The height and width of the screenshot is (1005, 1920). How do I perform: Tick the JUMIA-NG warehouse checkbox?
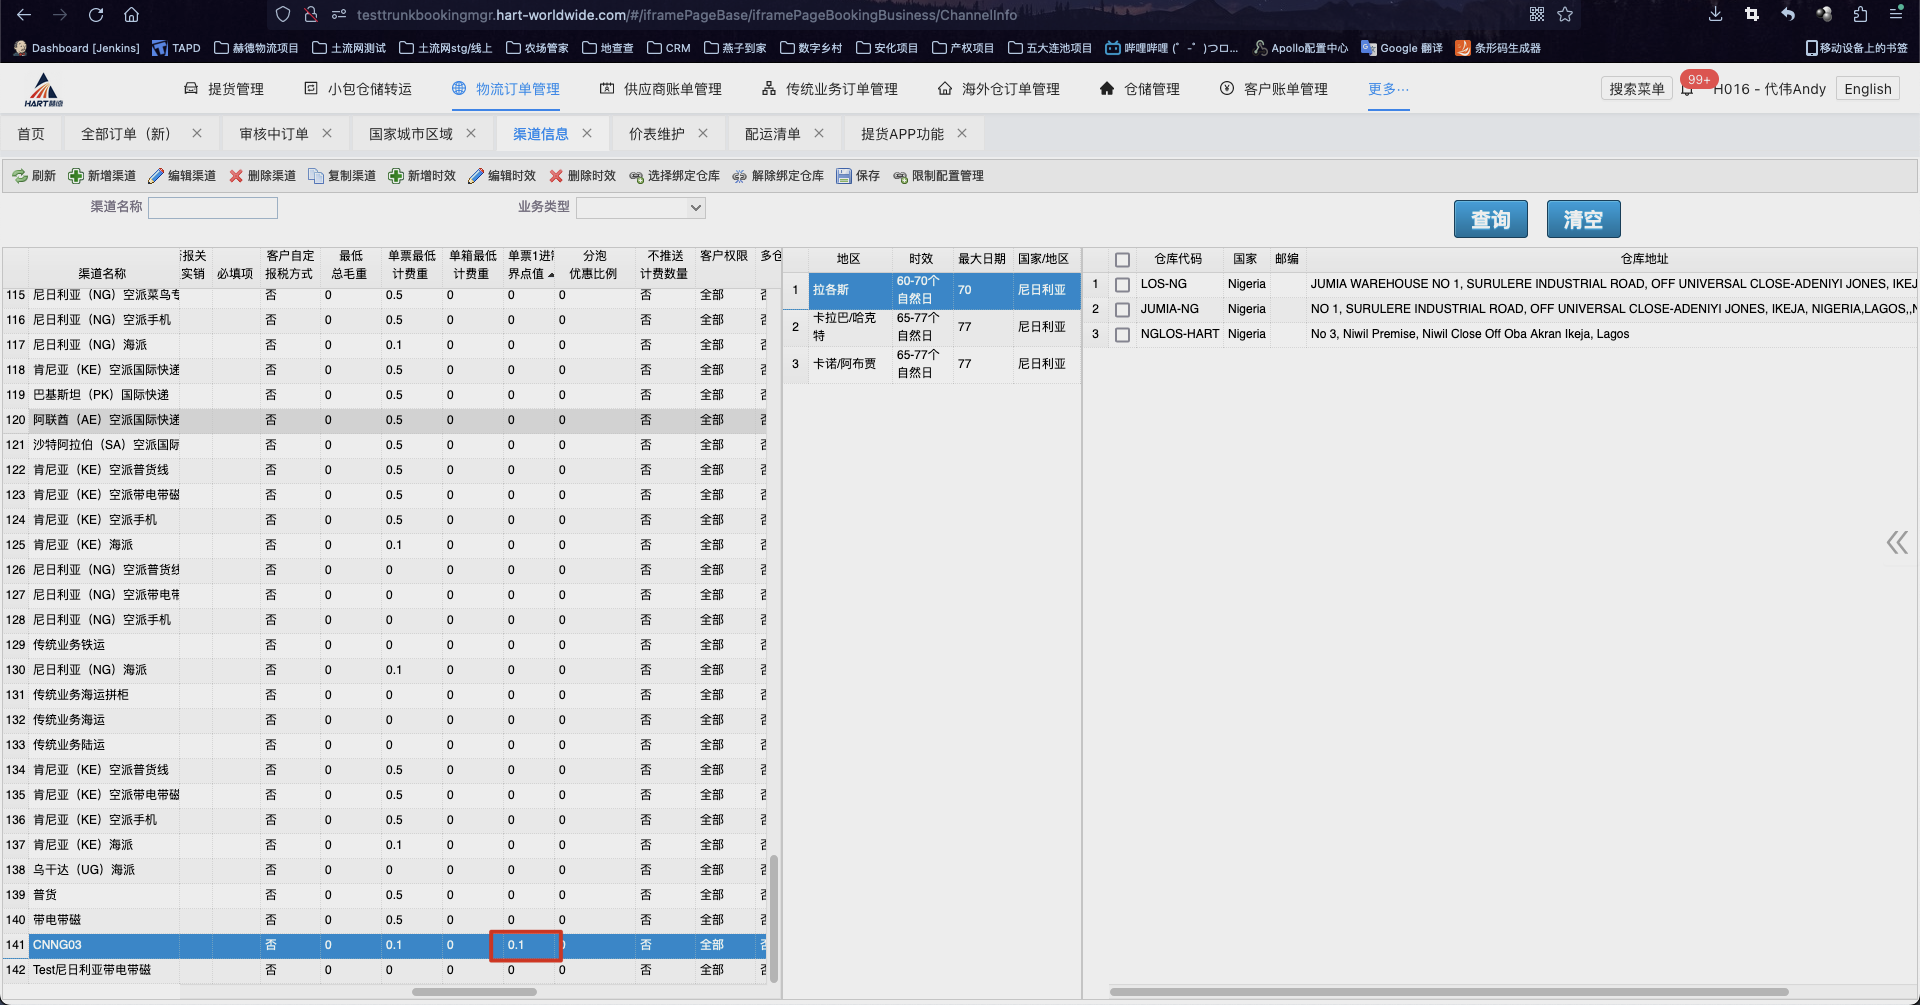pos(1122,310)
